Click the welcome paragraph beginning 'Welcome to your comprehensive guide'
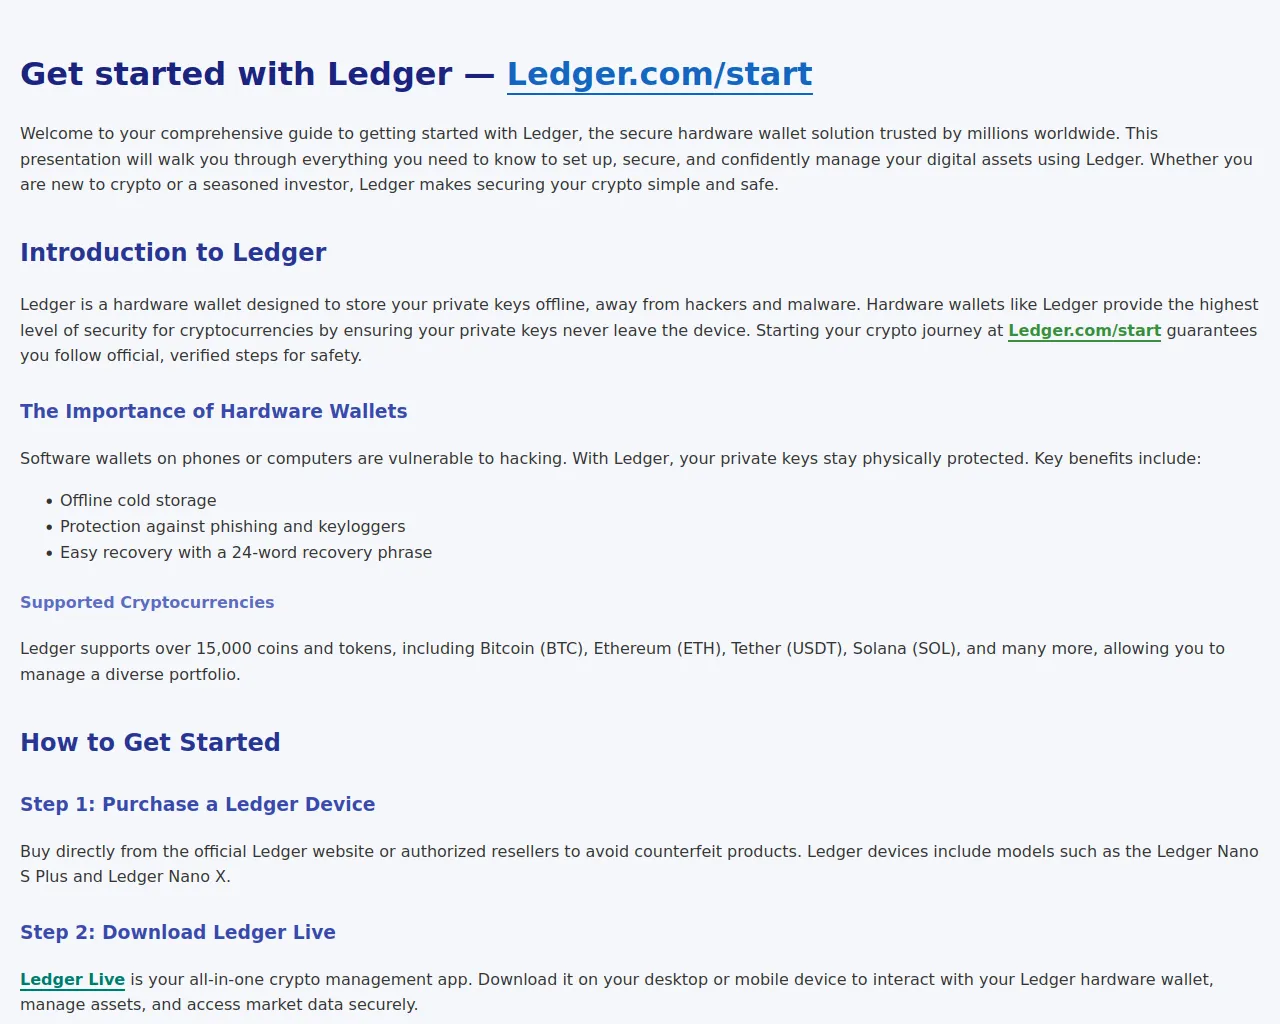This screenshot has width=1280, height=1024. click(x=638, y=159)
